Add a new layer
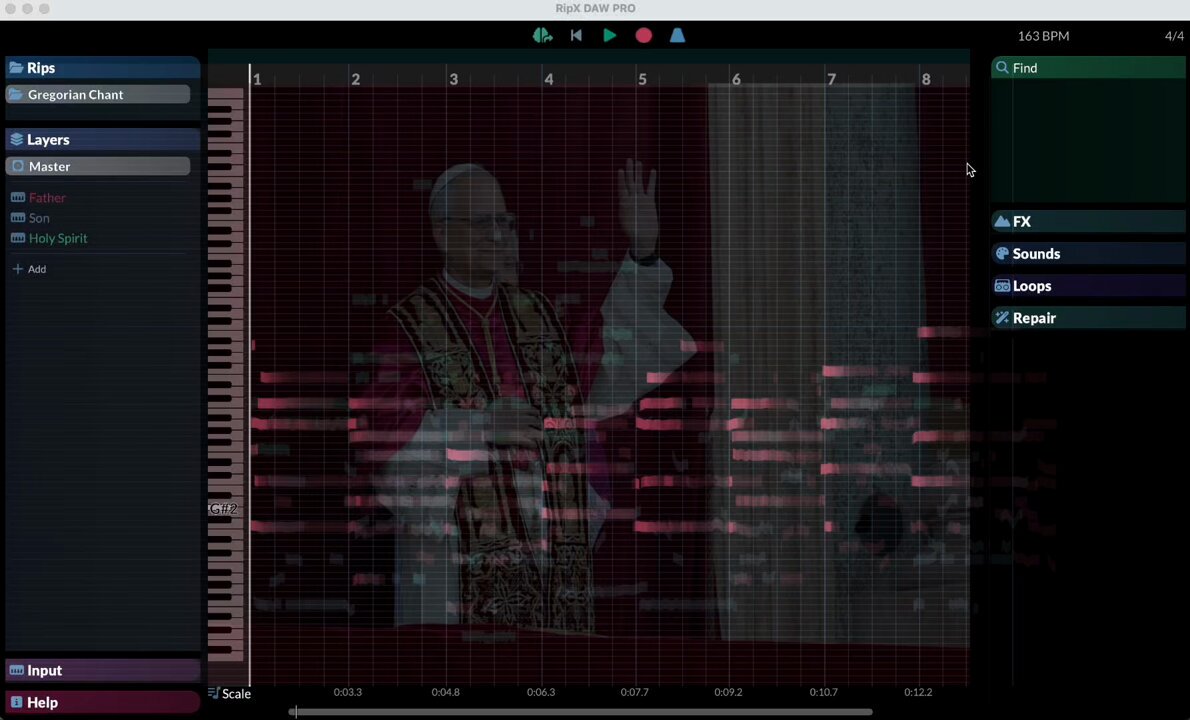Screen dimensions: 1190x720 30,269
